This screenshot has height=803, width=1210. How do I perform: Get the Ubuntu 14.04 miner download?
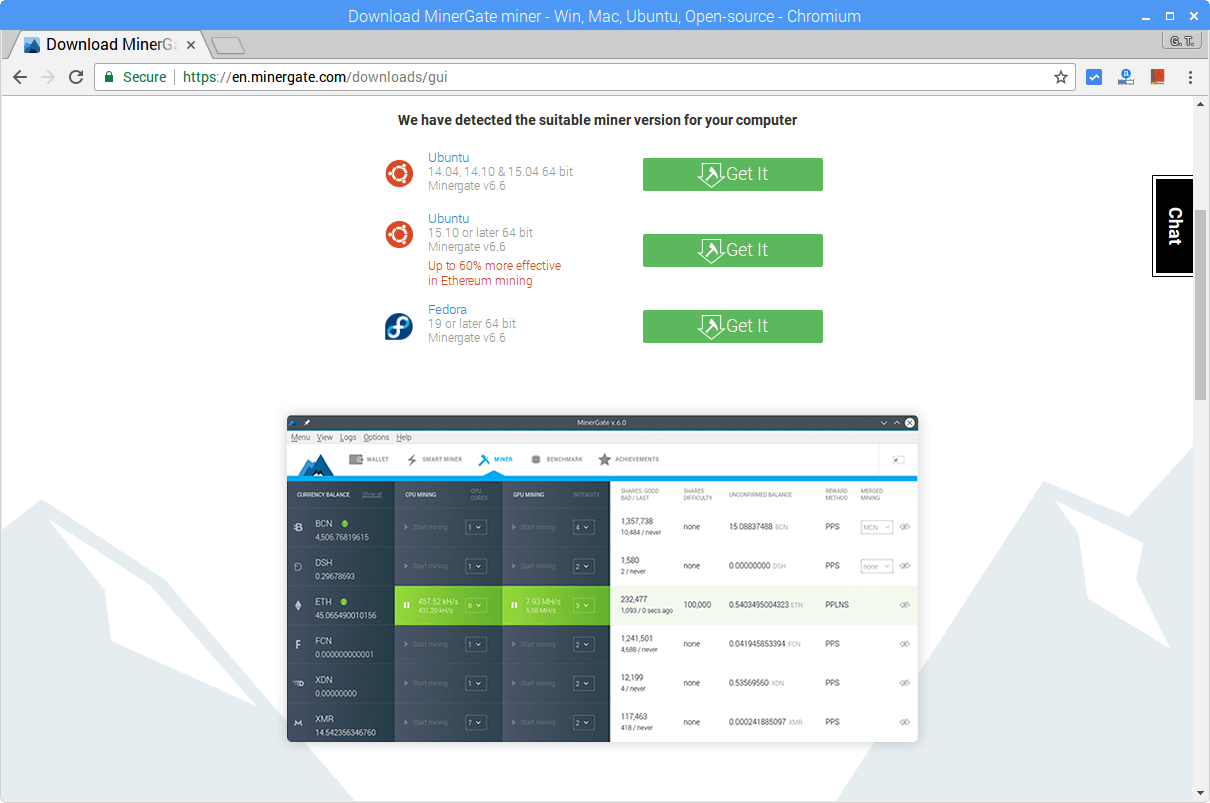click(x=732, y=174)
